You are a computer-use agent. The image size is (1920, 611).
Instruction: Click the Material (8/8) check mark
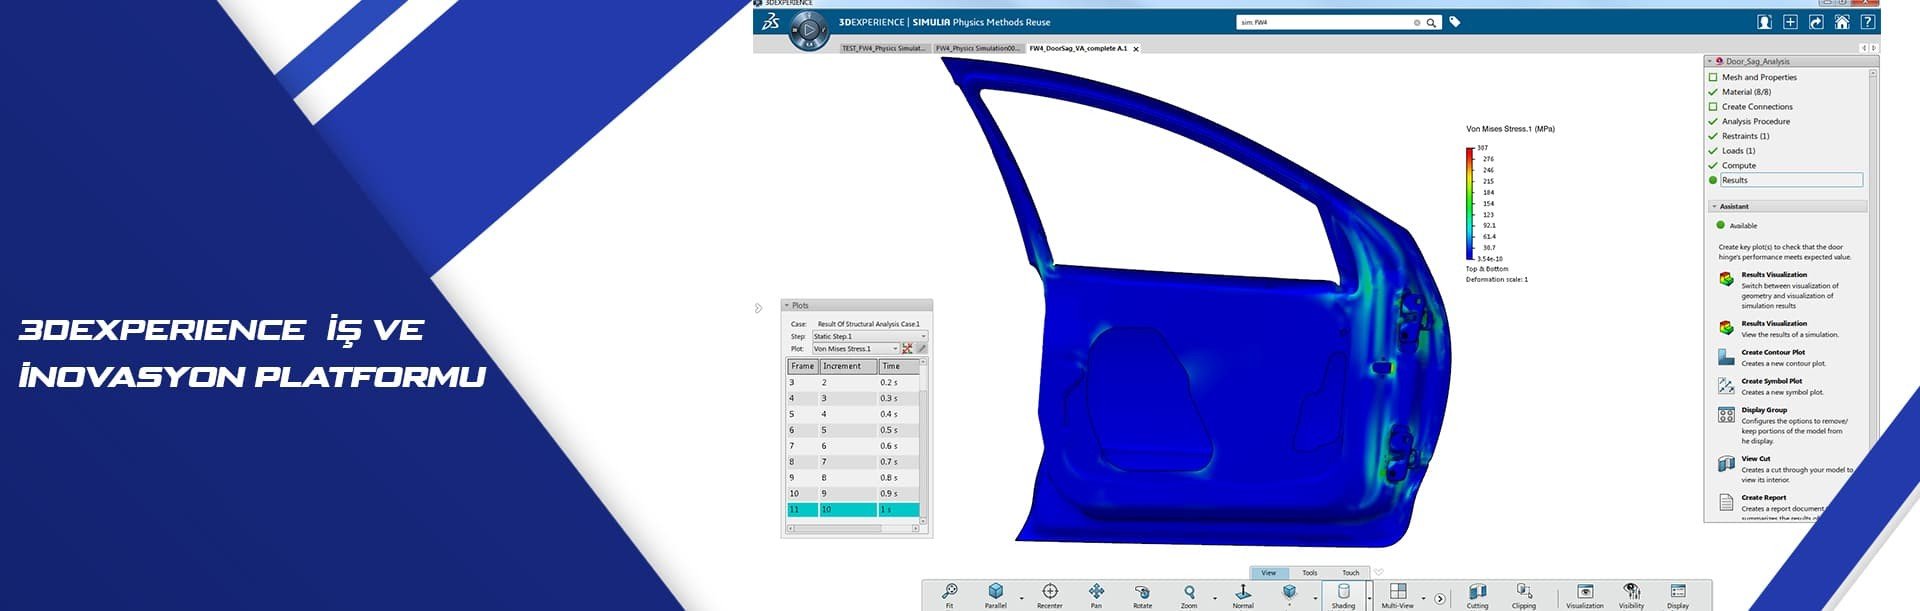[x=1713, y=92]
